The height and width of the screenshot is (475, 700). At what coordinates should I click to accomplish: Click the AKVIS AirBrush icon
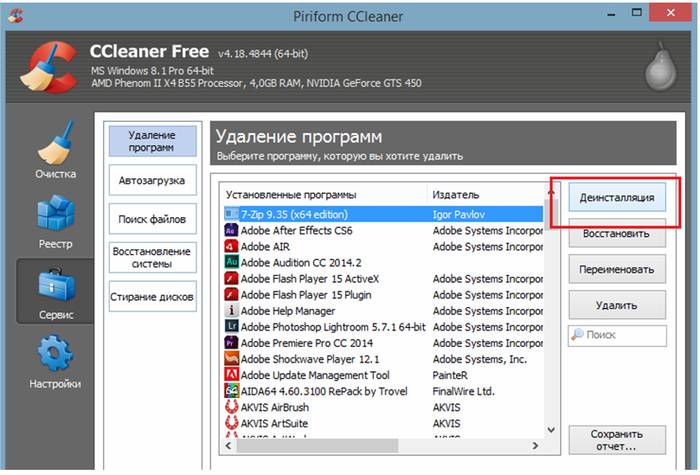coord(231,407)
